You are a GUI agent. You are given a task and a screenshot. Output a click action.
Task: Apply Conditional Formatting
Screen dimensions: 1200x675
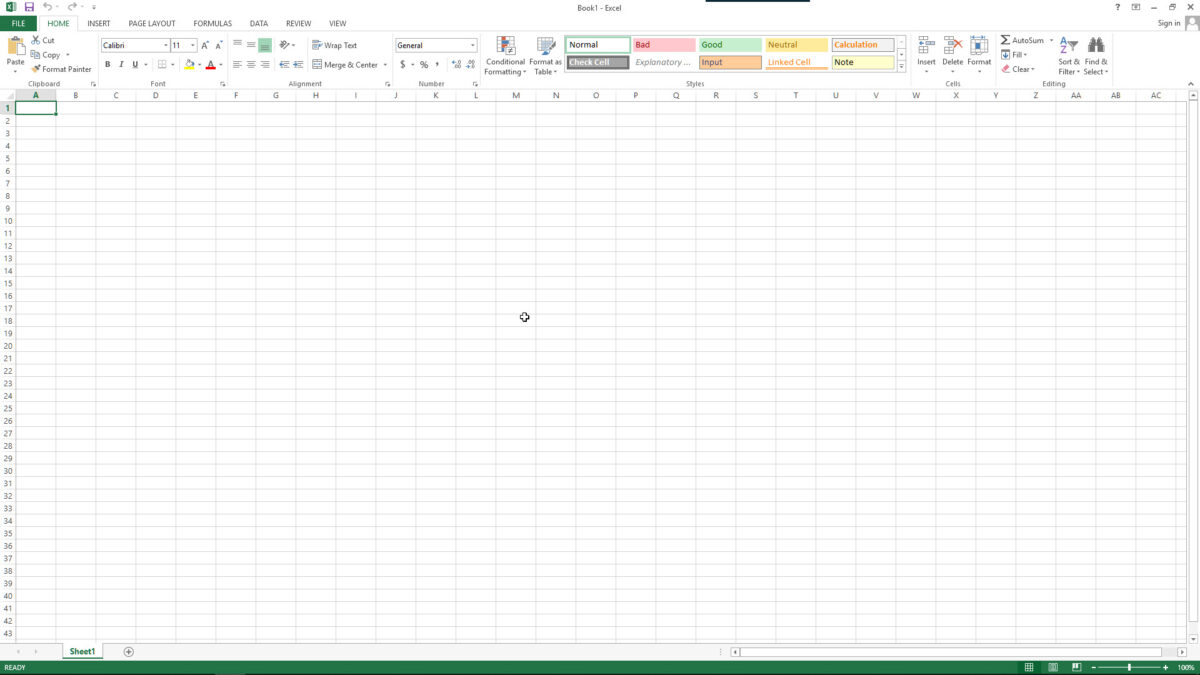pos(505,55)
